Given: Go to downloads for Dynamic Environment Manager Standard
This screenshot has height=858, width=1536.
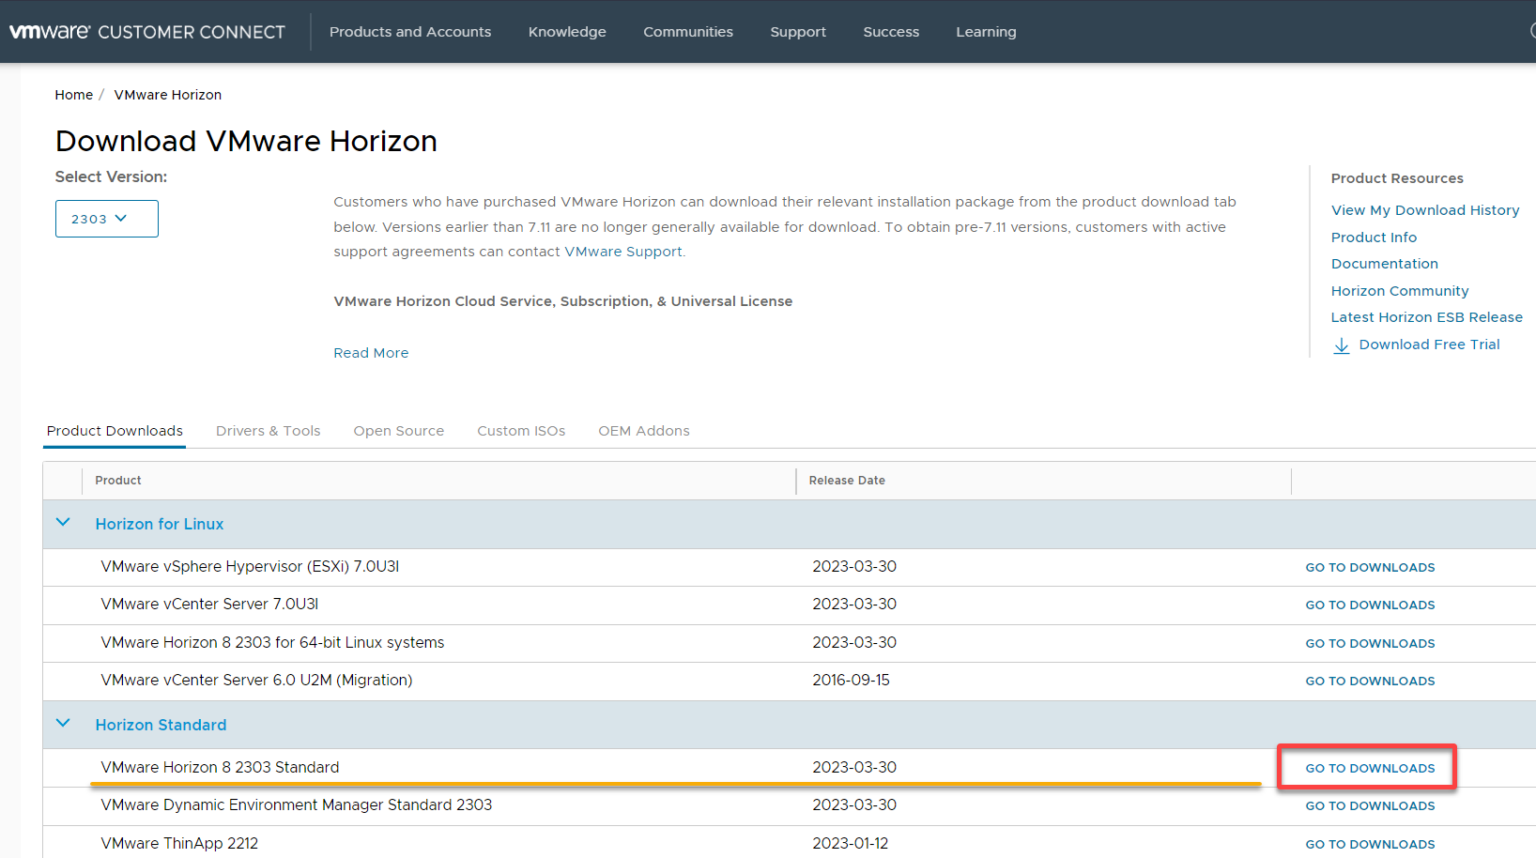Looking at the screenshot, I should (1370, 806).
